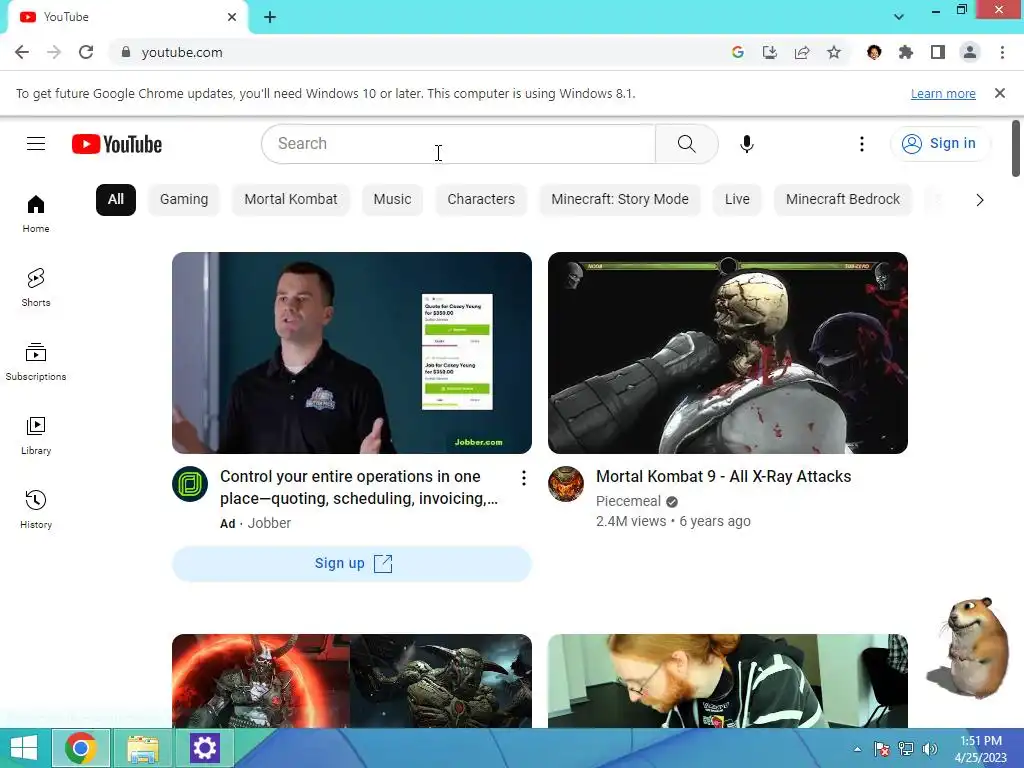1024x768 pixels.
Task: Click the Piecemeal channel name
Action: [x=628, y=501]
